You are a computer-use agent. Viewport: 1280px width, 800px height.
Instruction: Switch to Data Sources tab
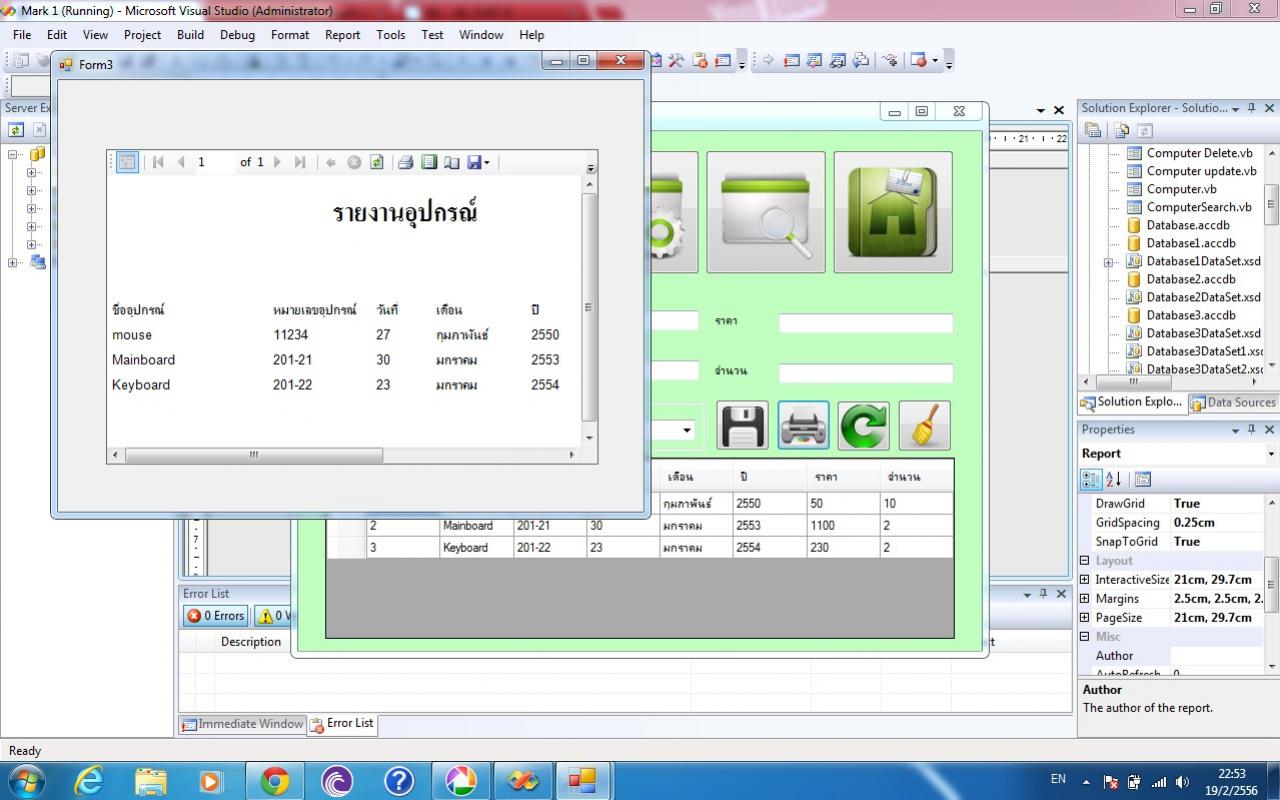coord(1233,402)
